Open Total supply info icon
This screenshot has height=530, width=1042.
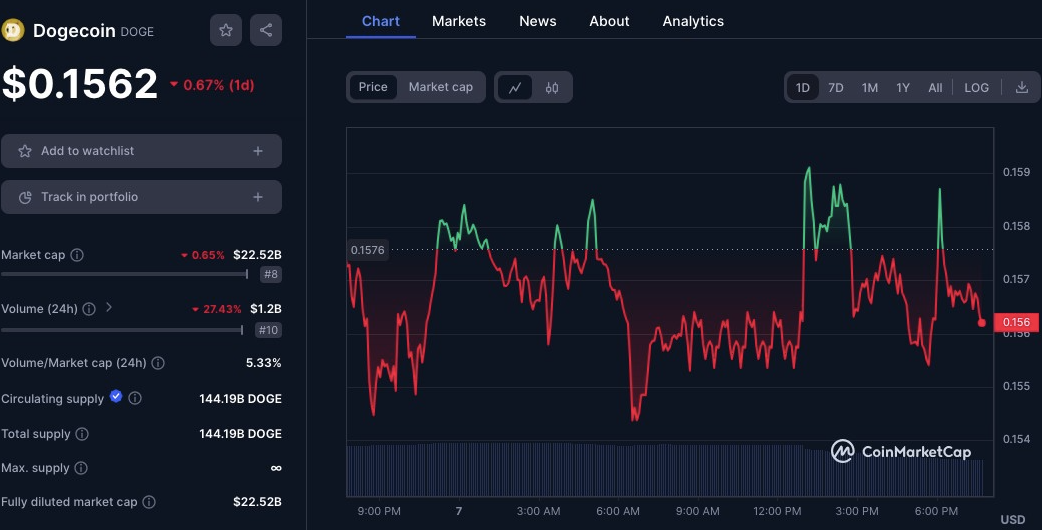click(82, 434)
